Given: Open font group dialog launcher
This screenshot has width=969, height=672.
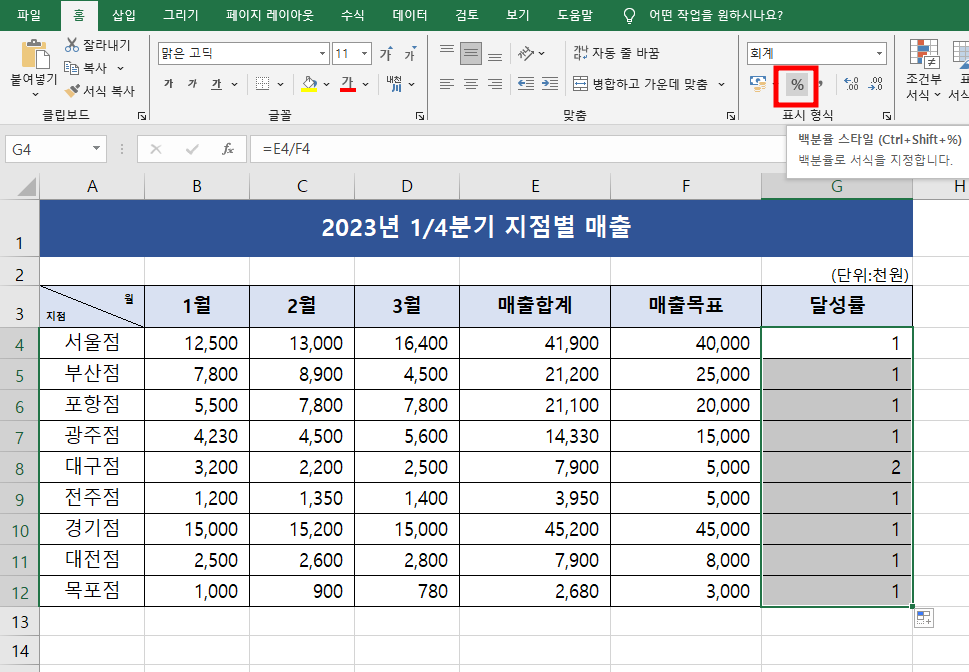Looking at the screenshot, I should coord(420,116).
